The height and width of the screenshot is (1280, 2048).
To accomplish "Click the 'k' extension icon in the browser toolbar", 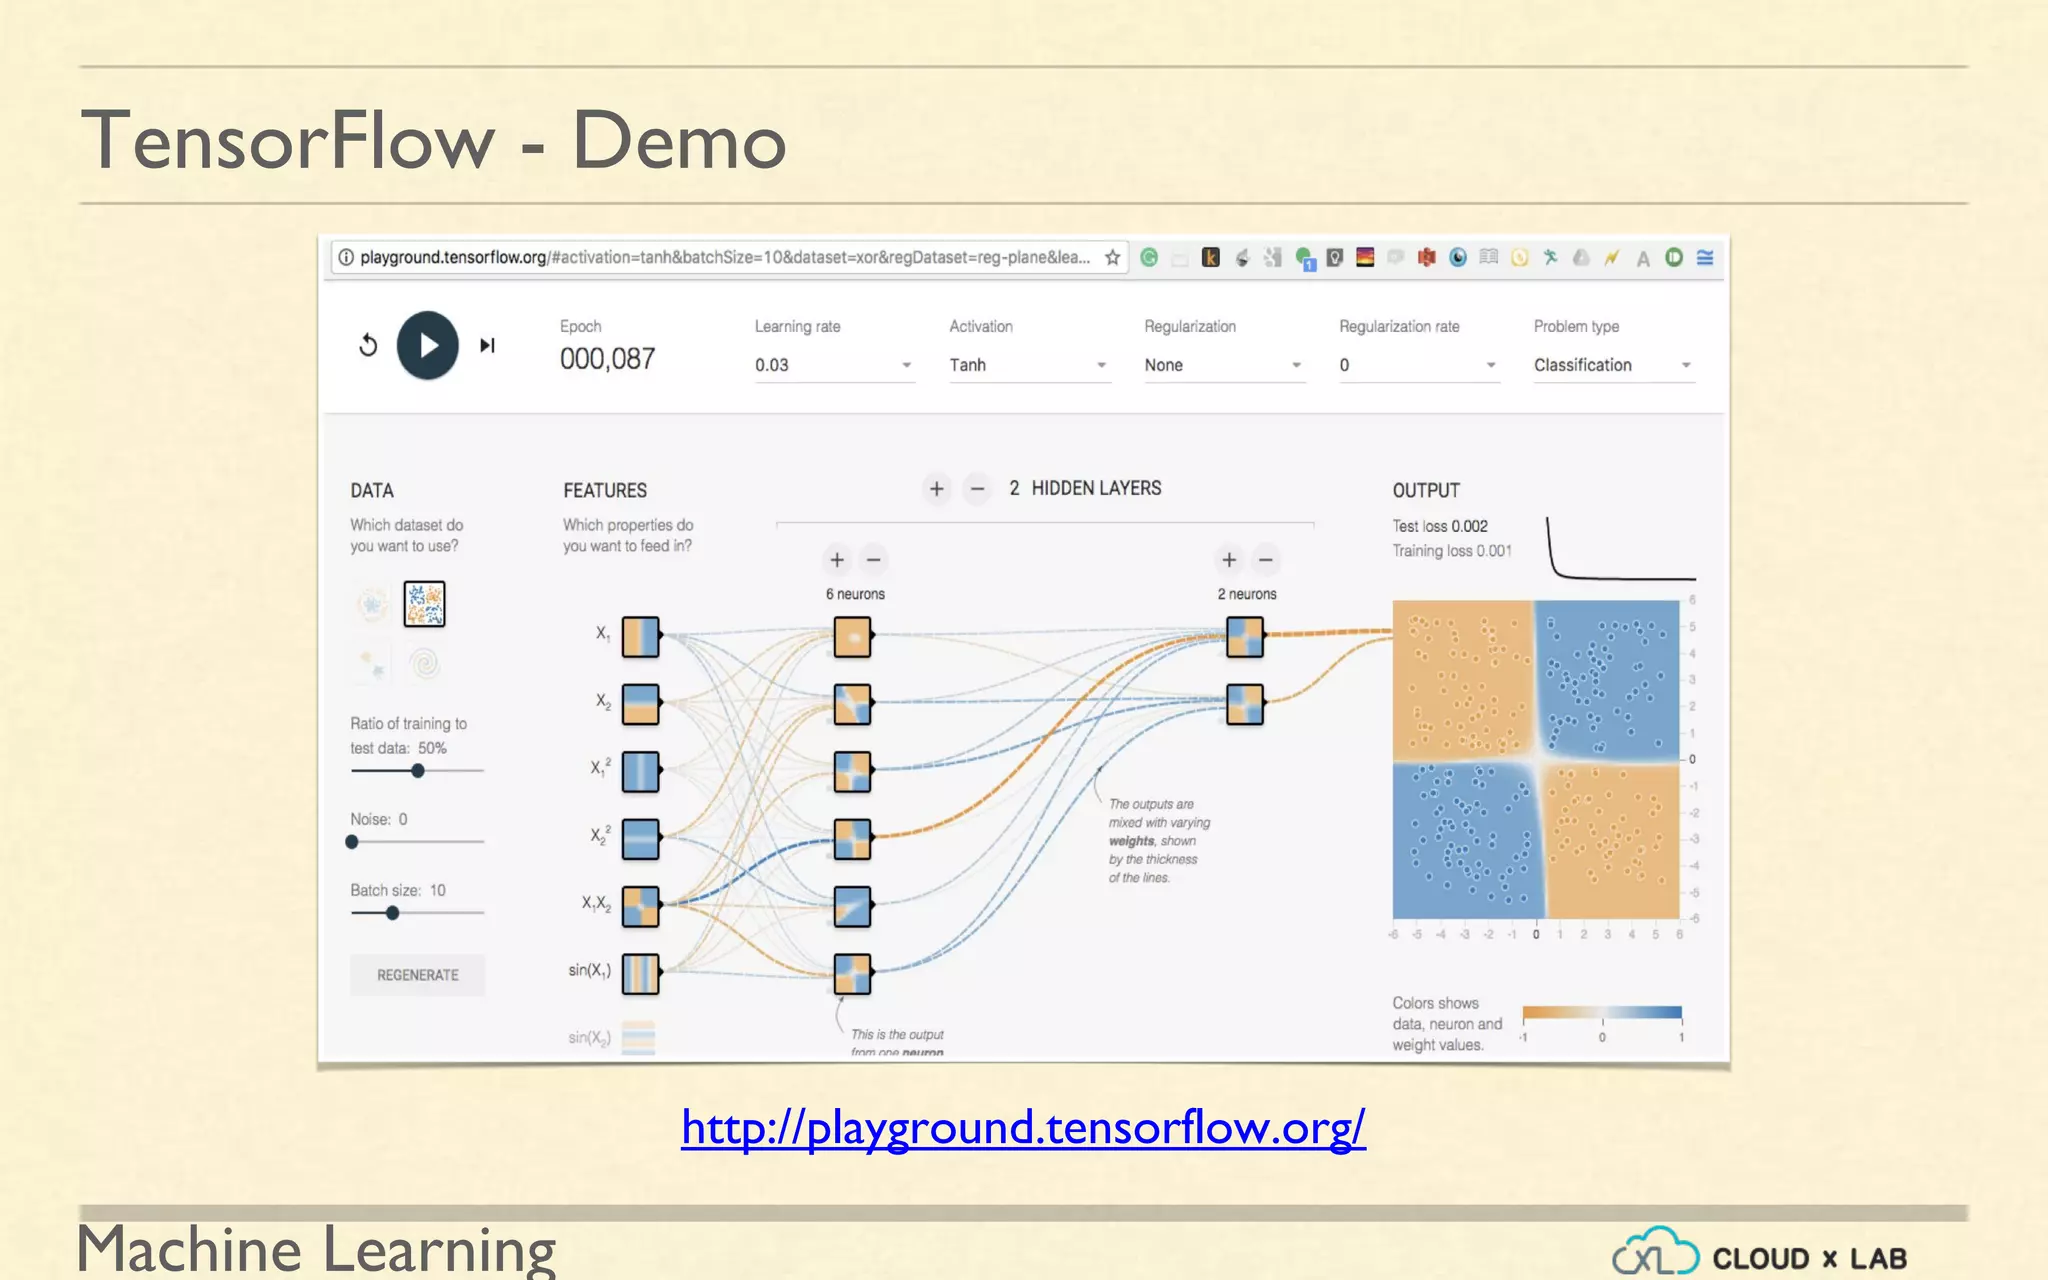I will (x=1210, y=257).
